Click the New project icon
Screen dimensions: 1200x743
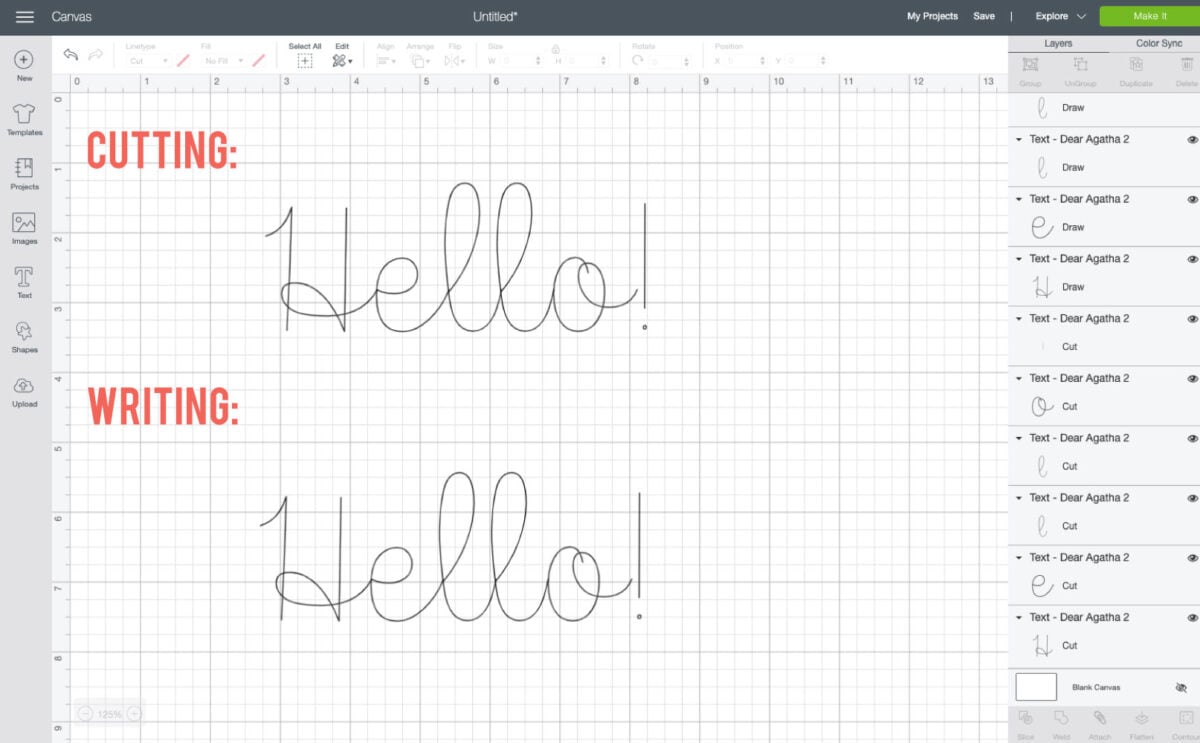point(24,60)
